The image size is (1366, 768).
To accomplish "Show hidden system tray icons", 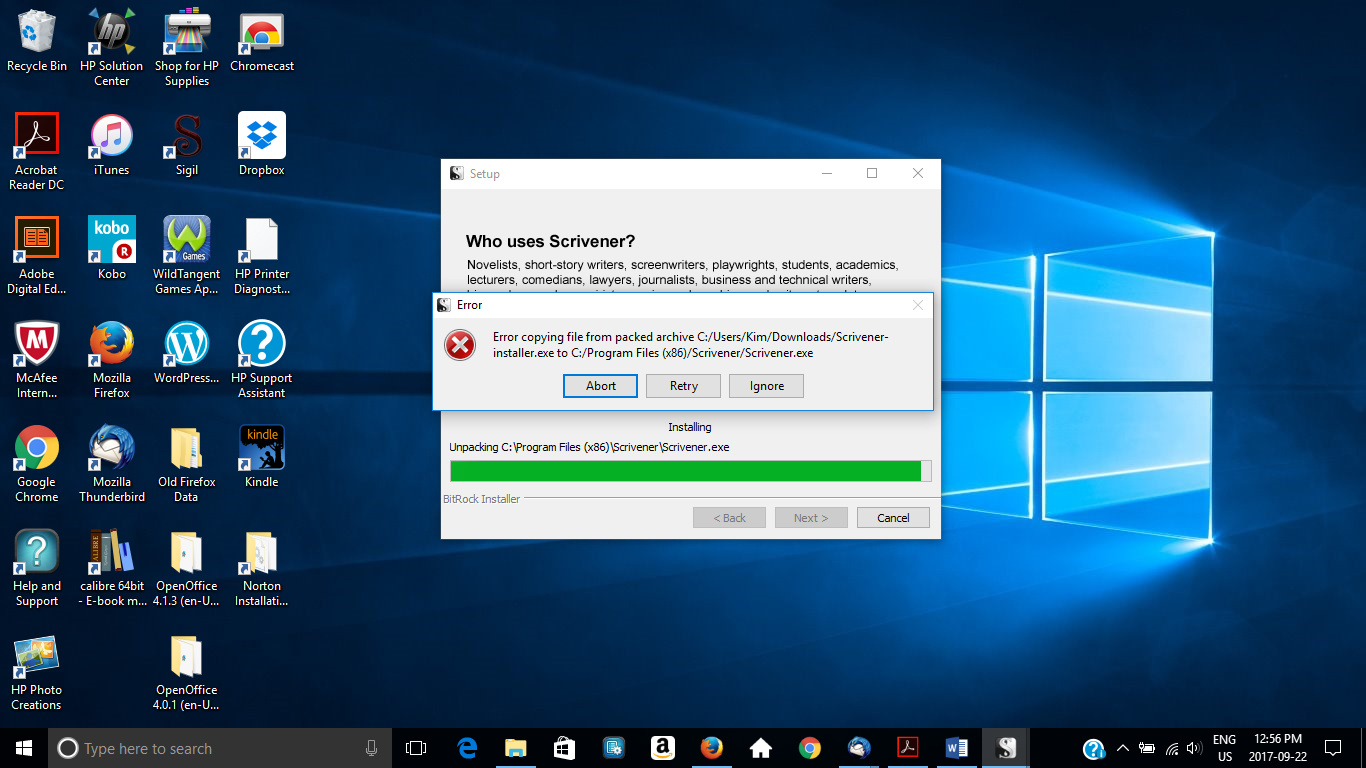I will point(1122,748).
